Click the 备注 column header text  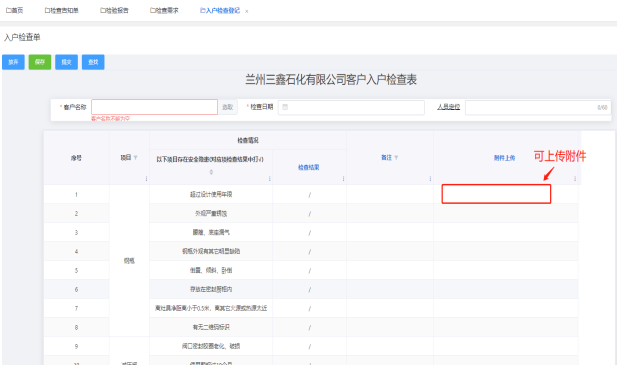click(386, 157)
